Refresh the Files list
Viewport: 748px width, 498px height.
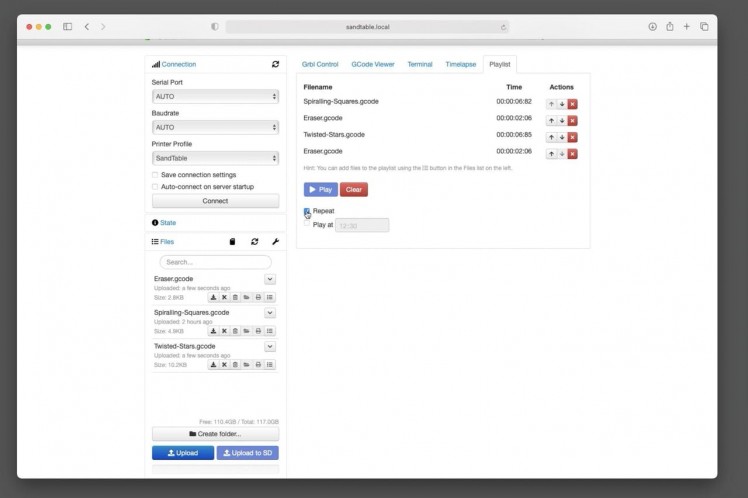point(255,242)
